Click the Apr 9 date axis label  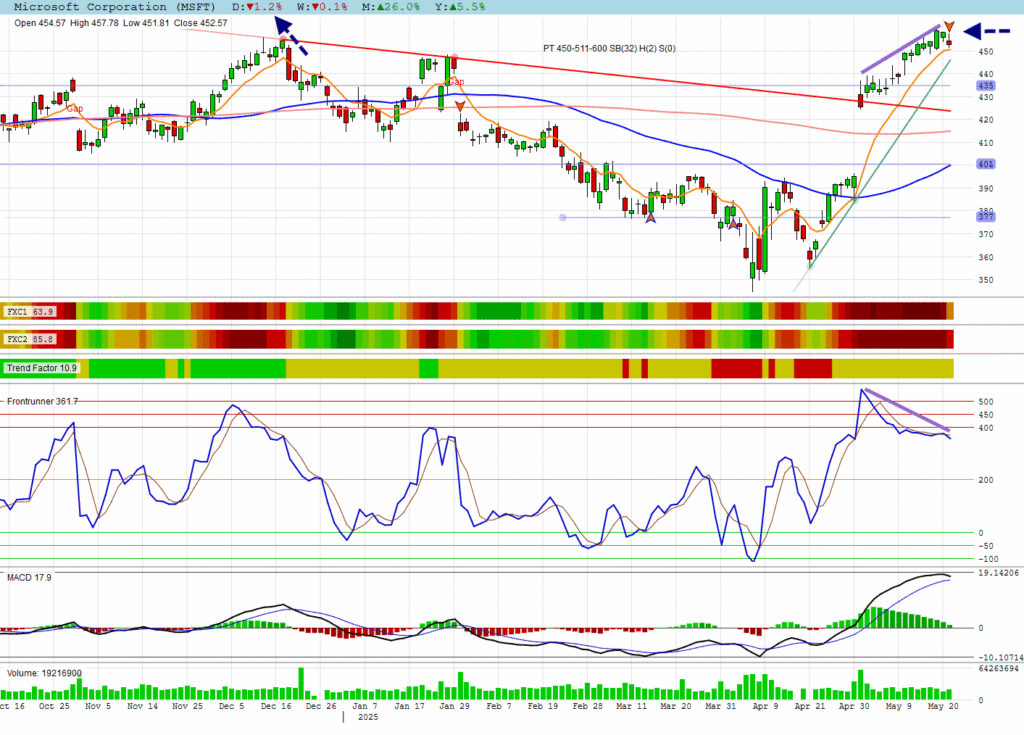pyautogui.click(x=765, y=706)
